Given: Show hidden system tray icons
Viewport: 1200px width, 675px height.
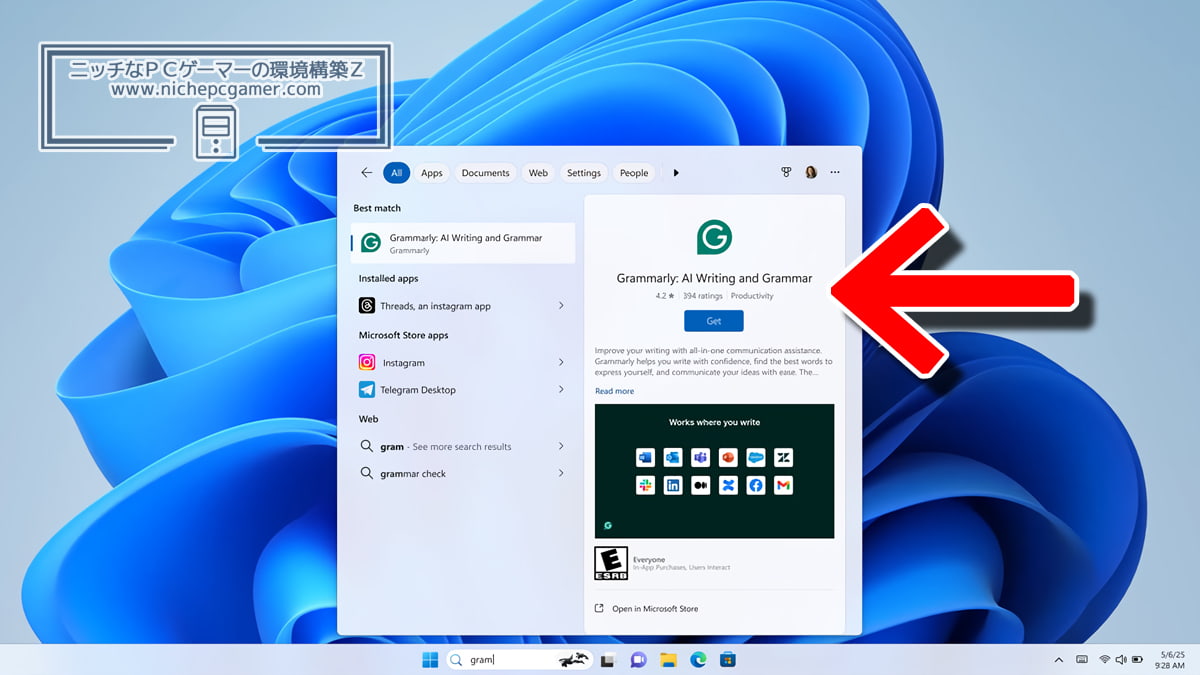Looking at the screenshot, I should [1059, 660].
